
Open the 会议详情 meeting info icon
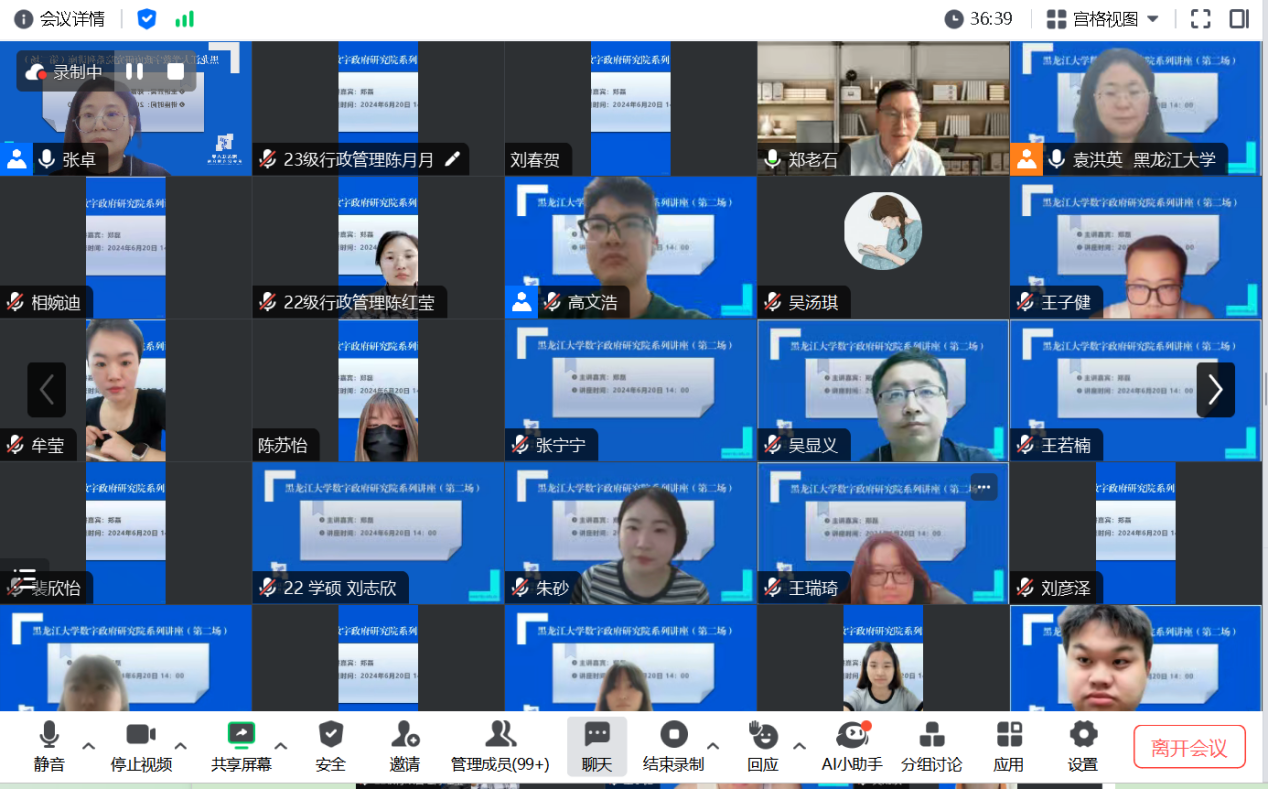point(23,19)
